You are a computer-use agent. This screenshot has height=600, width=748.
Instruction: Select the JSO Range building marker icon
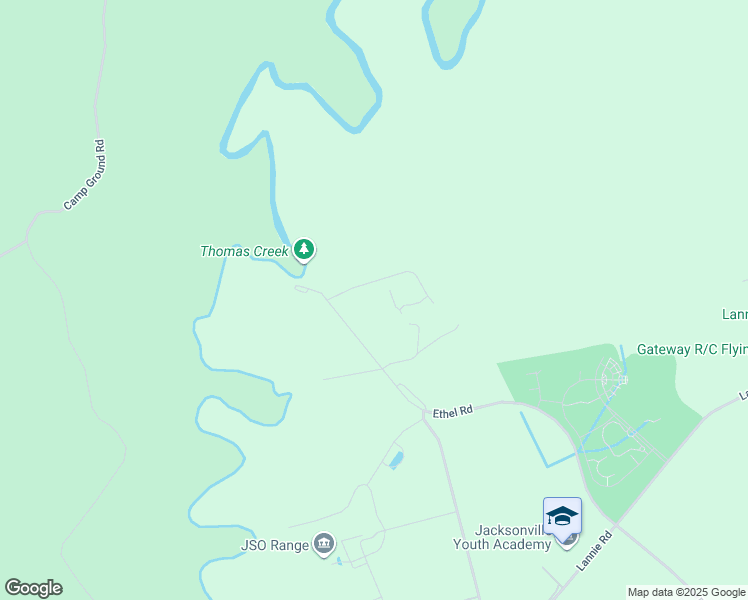(324, 544)
